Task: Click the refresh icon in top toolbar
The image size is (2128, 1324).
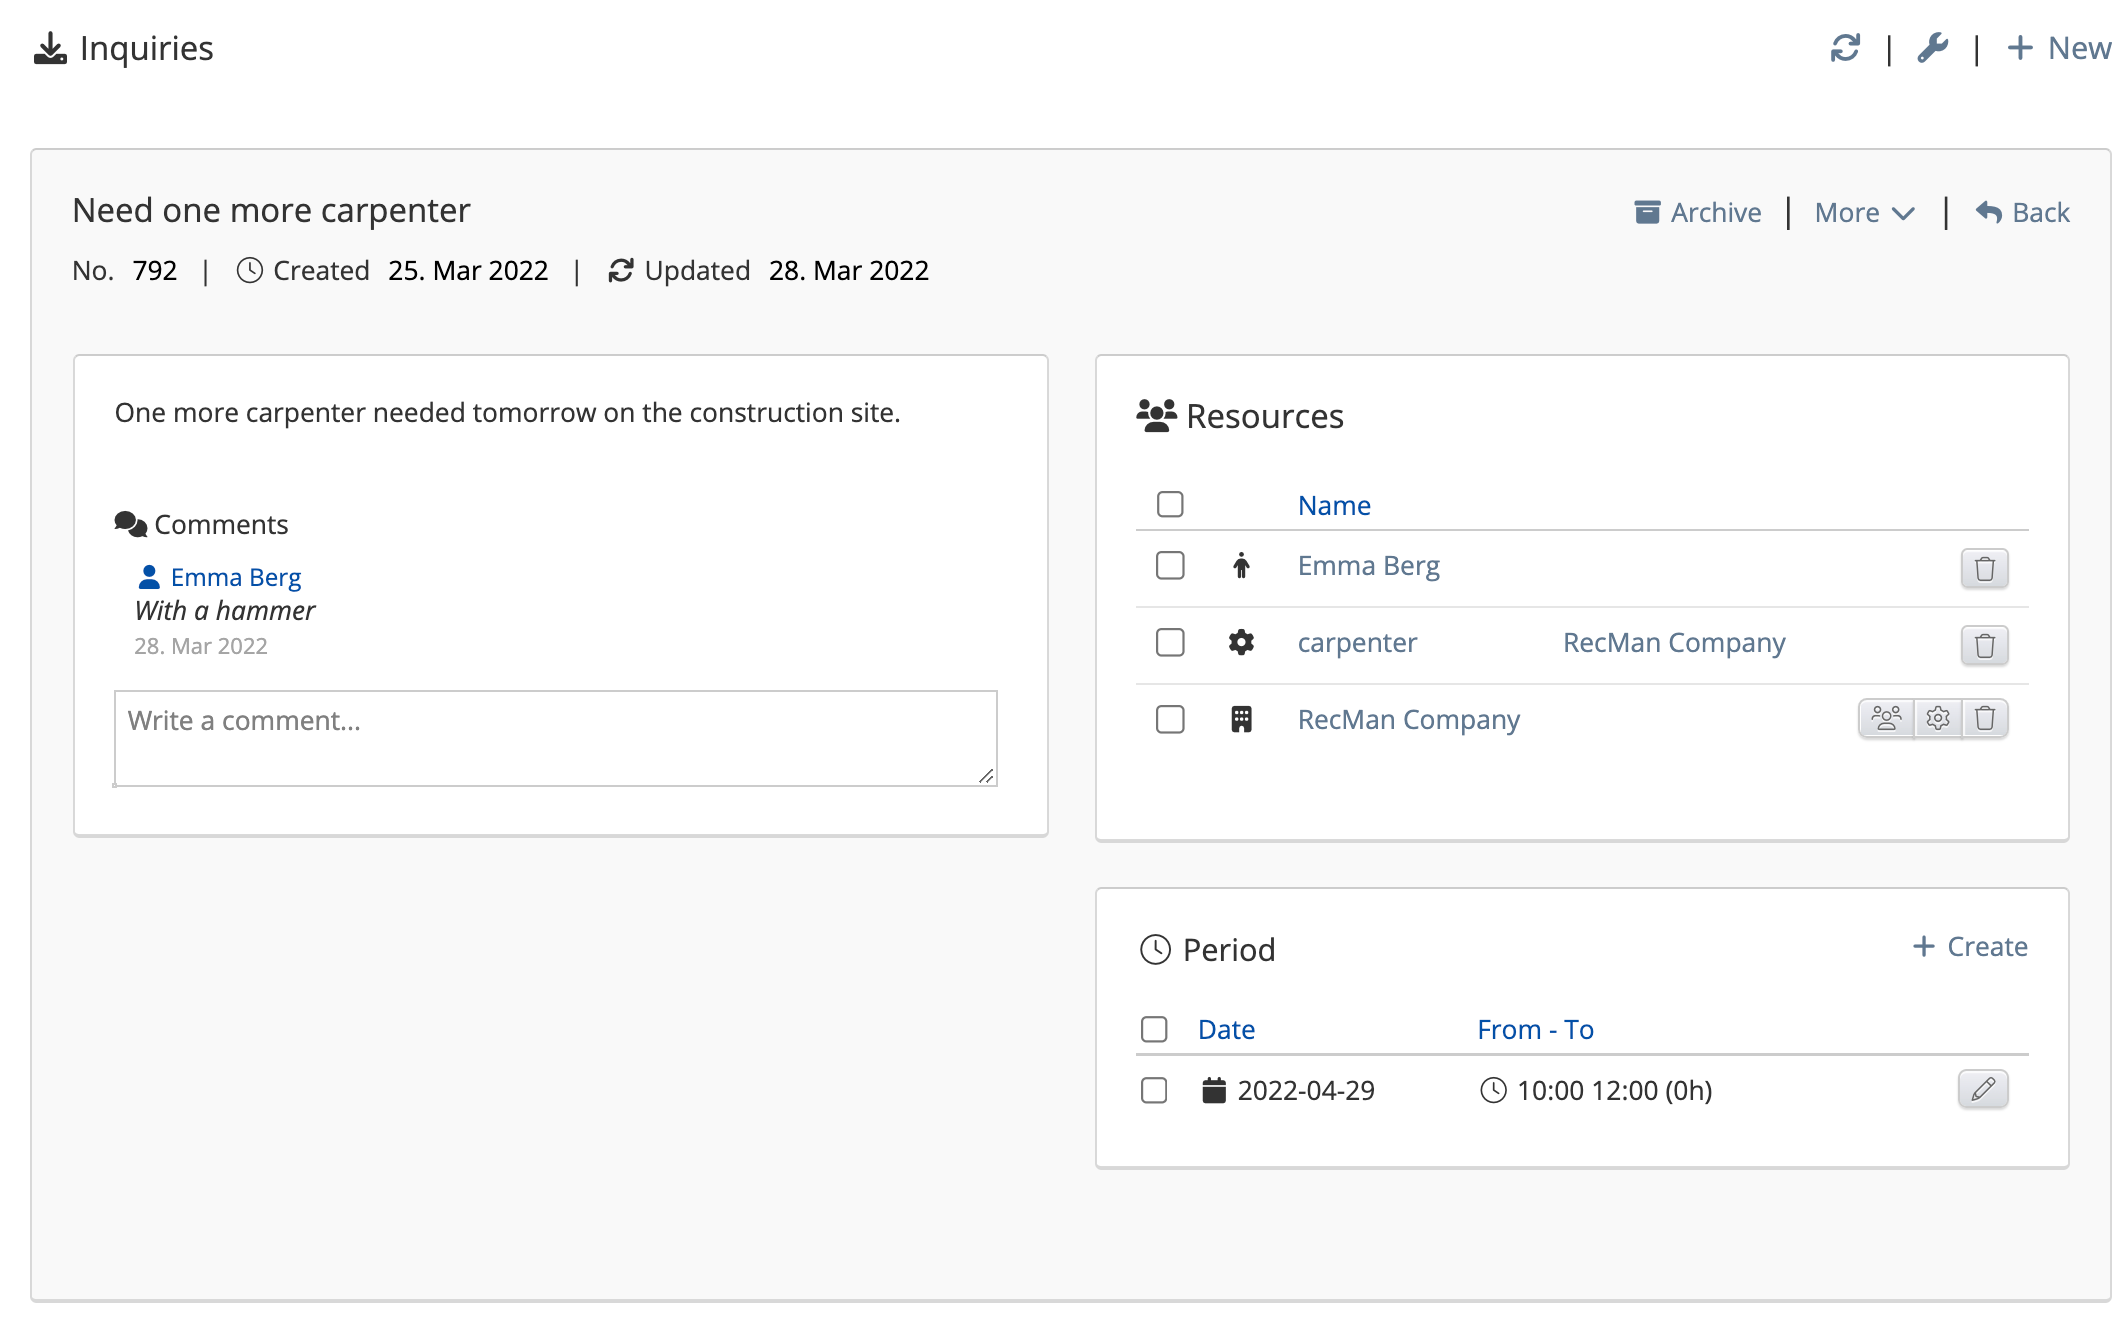Action: tap(1844, 48)
